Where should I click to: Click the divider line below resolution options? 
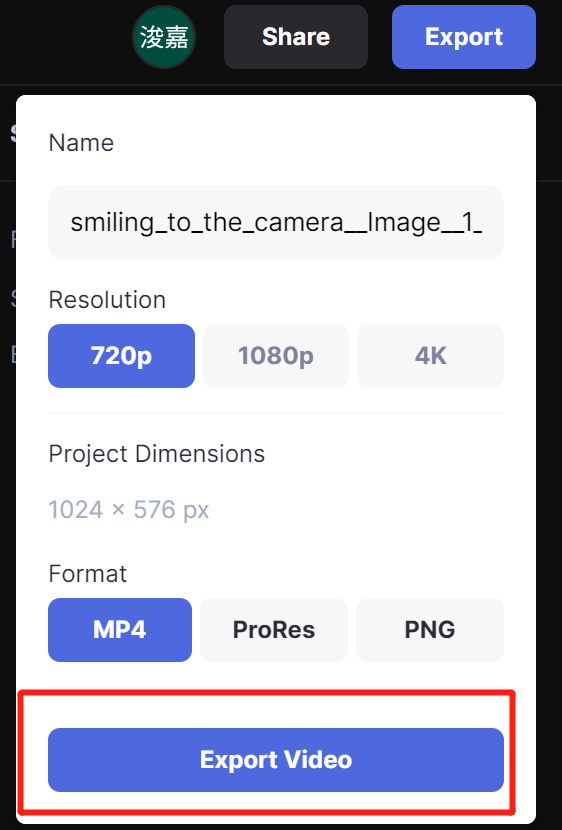click(x=276, y=413)
